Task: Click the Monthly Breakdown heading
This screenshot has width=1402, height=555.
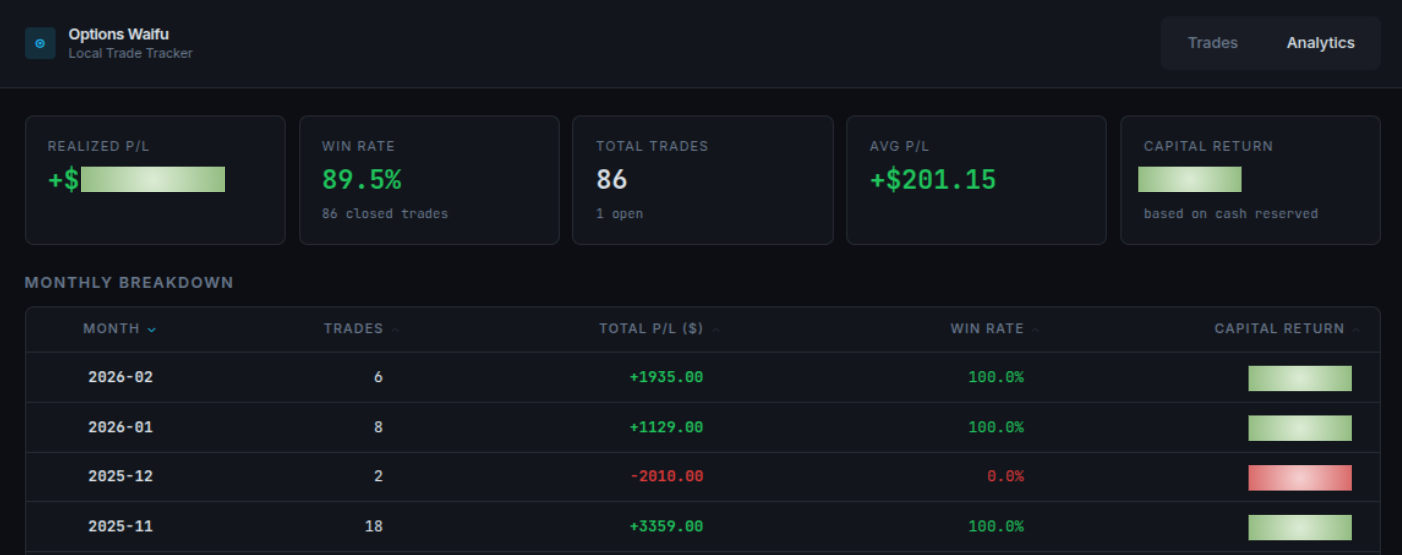Action: pos(129,283)
